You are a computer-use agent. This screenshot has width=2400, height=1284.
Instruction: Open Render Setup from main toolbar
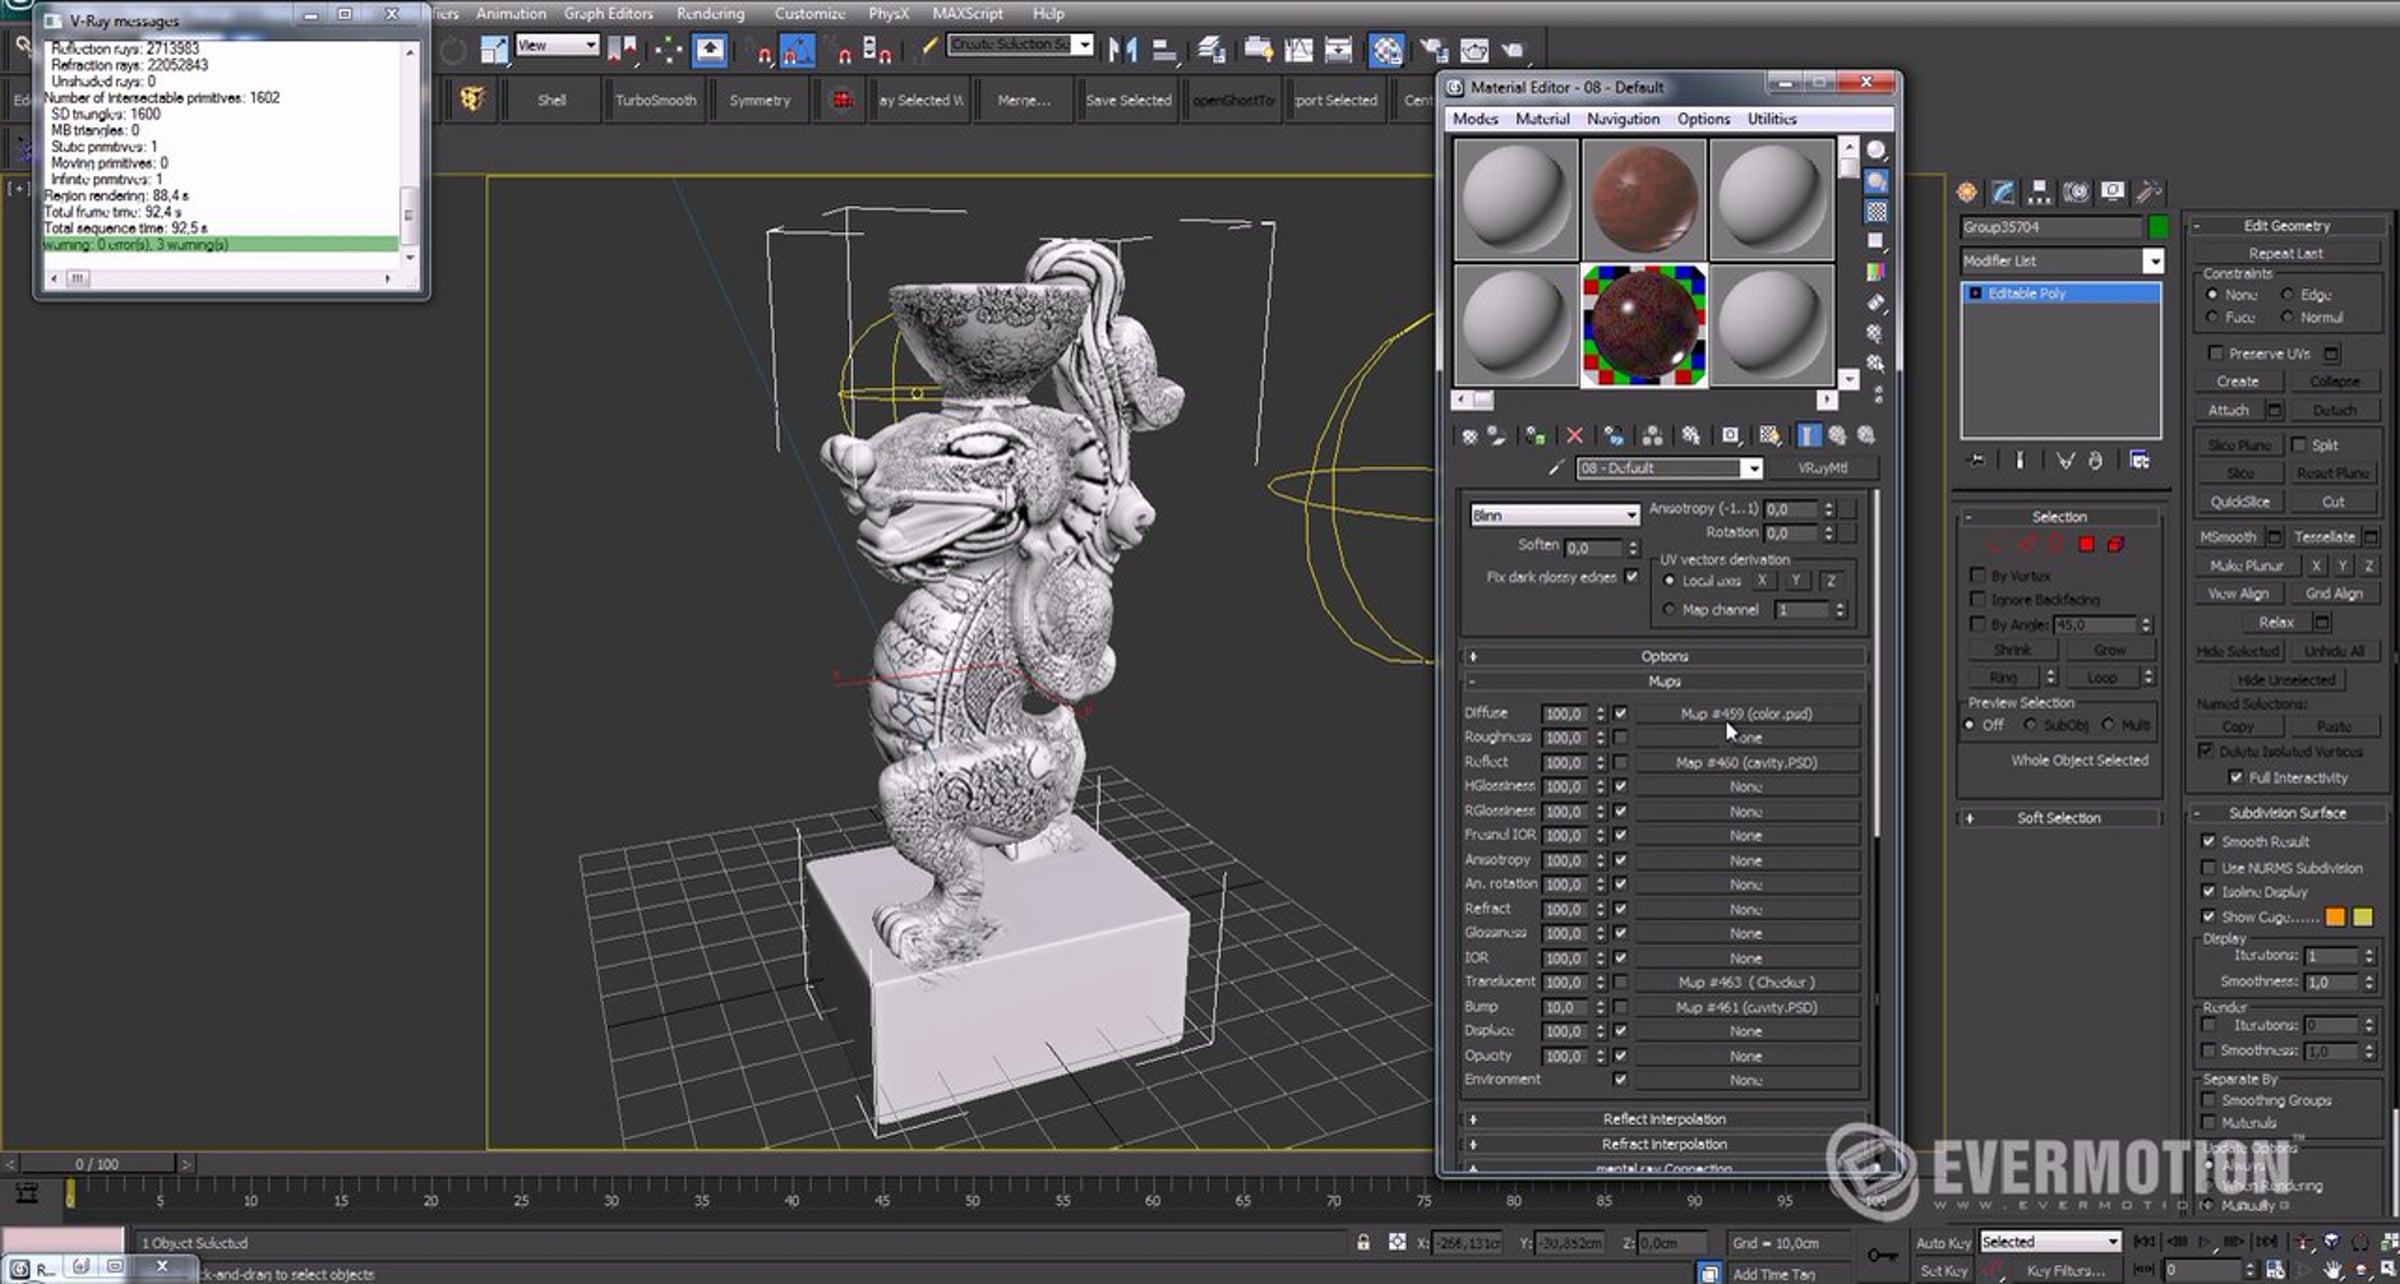click(x=1433, y=50)
